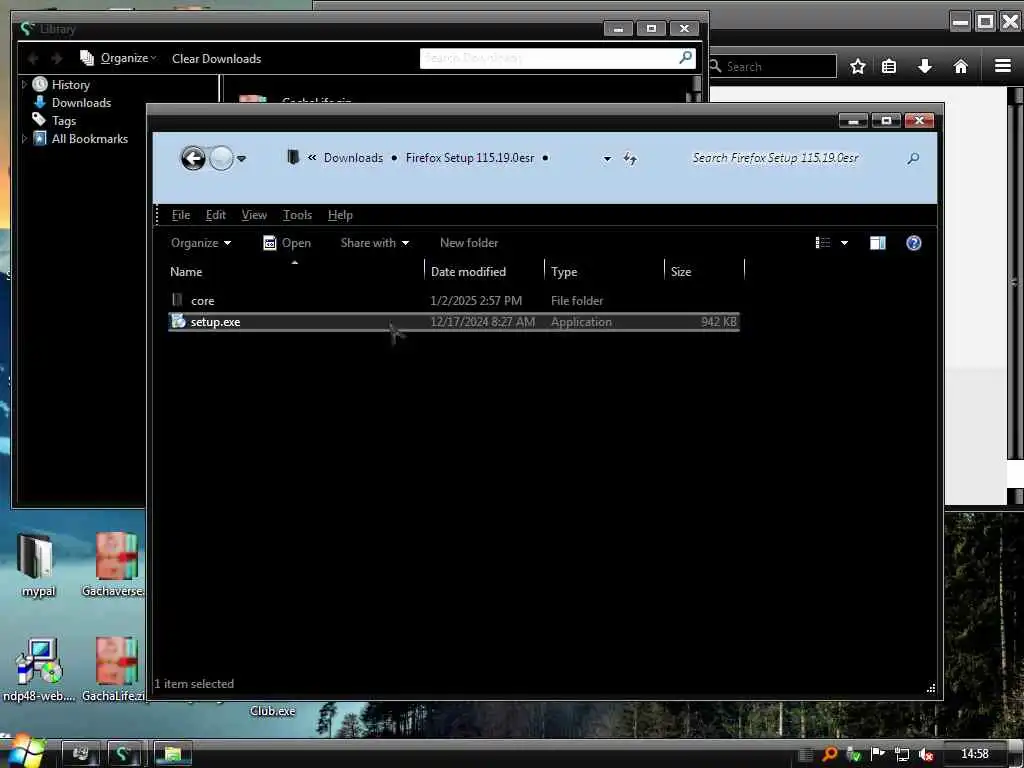Viewport: 1024px width, 768px height.
Task: Click the setup.exe application icon
Action: pos(178,321)
